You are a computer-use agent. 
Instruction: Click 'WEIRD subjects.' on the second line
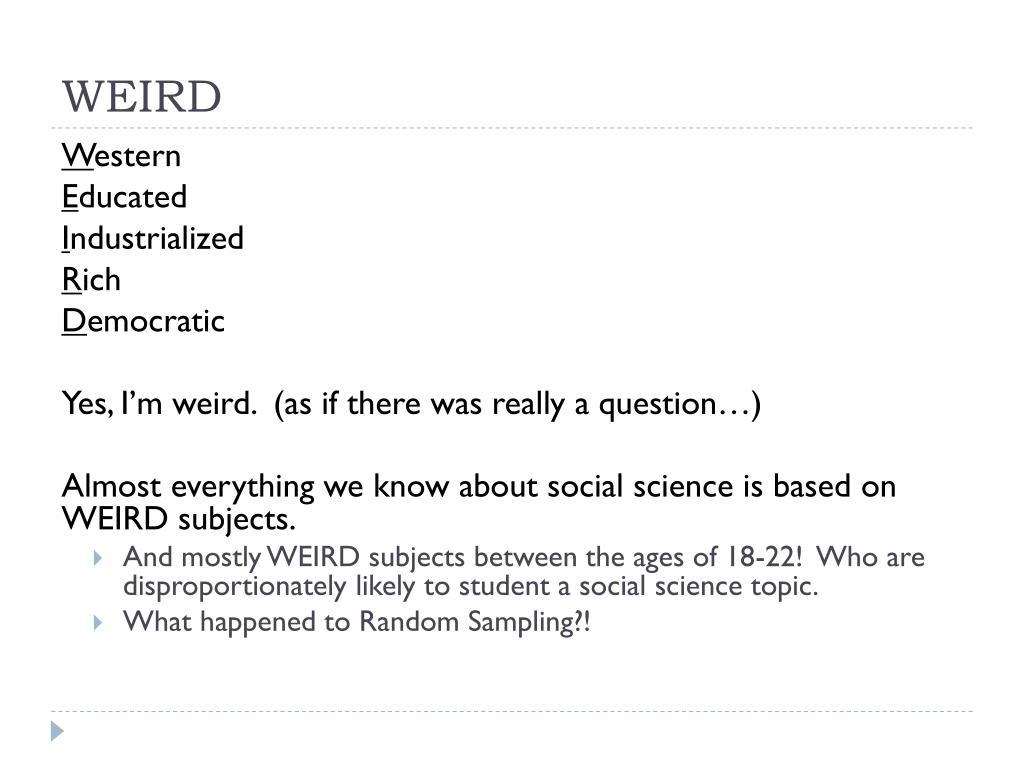pyautogui.click(x=179, y=519)
